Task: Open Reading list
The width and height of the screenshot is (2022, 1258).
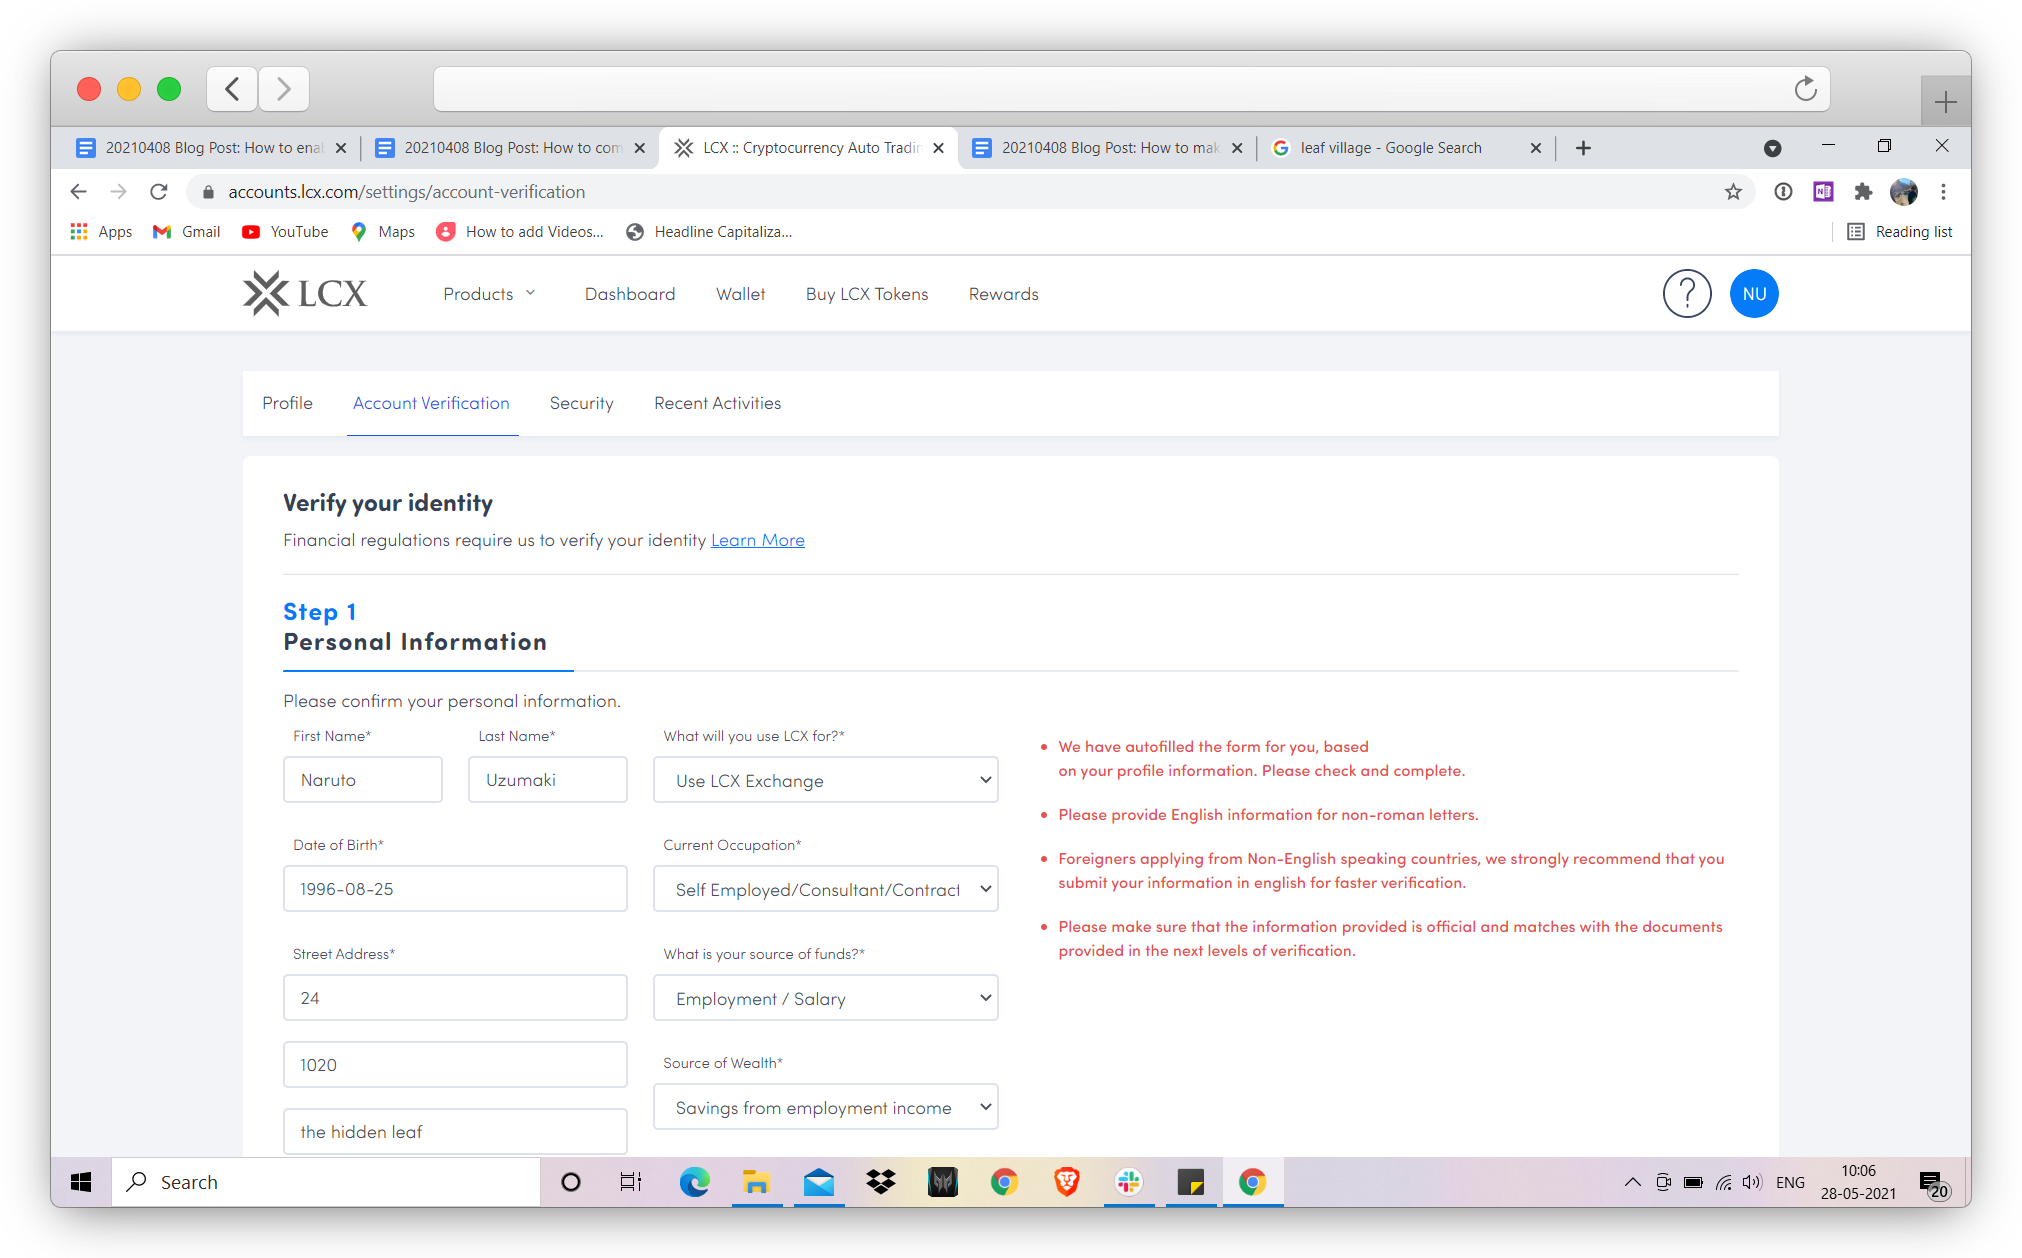Action: pos(1899,232)
